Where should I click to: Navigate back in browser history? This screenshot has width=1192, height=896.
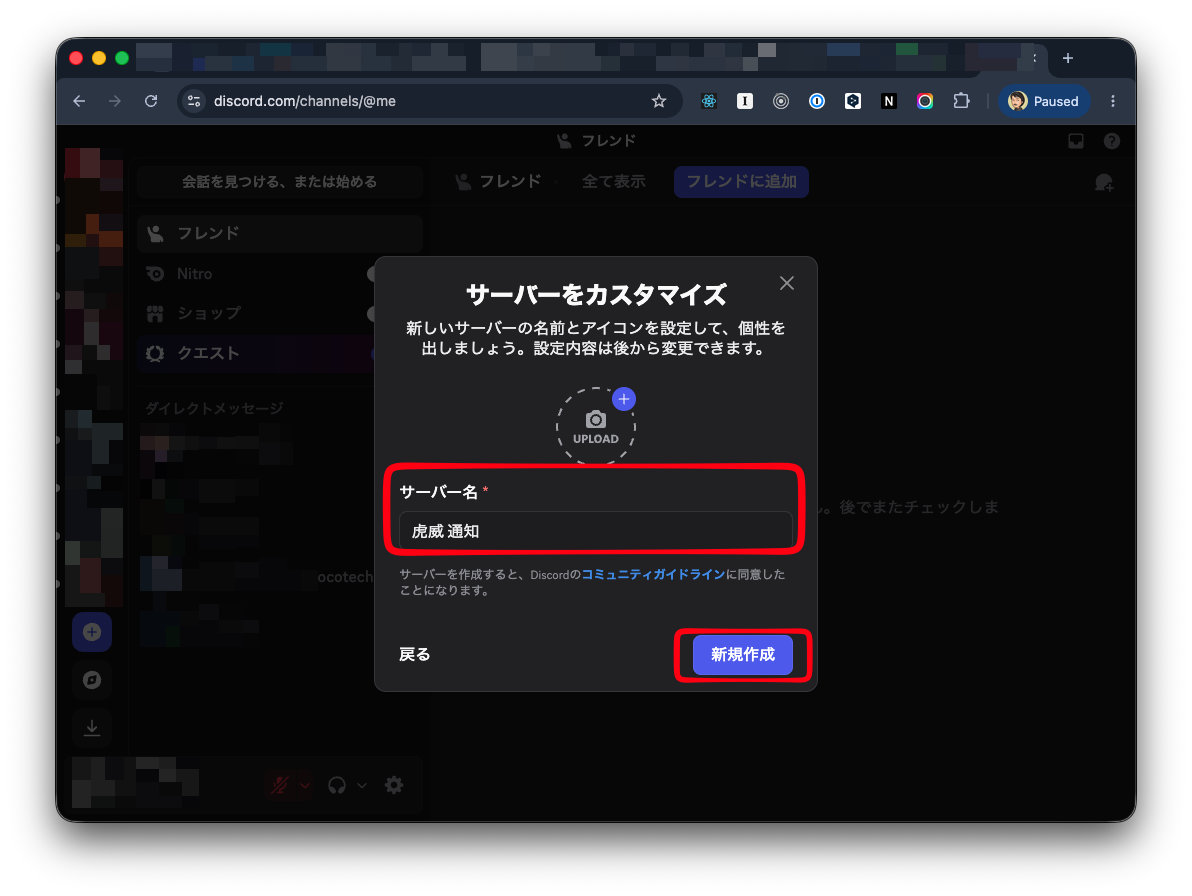tap(79, 101)
